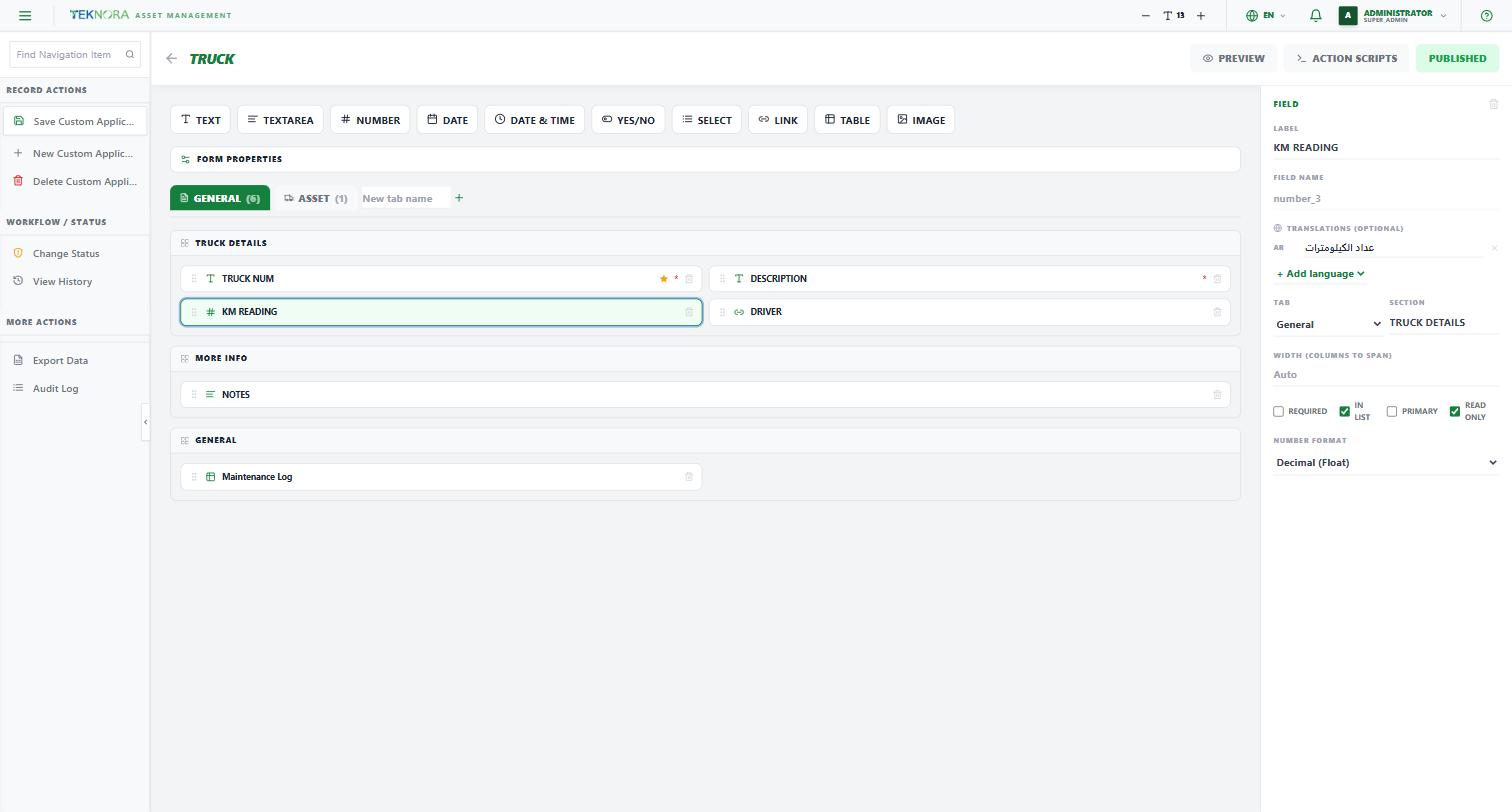
Task: Click New Custom Application in sidebar
Action: (75, 153)
